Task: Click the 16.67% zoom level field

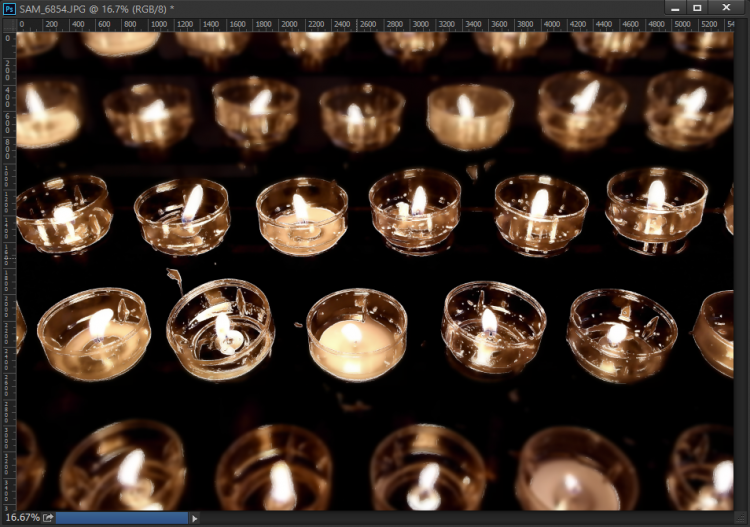Action: (x=22, y=517)
